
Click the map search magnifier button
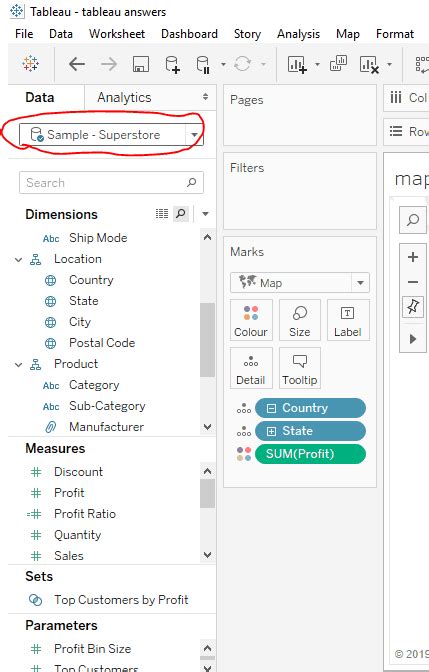pyautogui.click(x=413, y=220)
